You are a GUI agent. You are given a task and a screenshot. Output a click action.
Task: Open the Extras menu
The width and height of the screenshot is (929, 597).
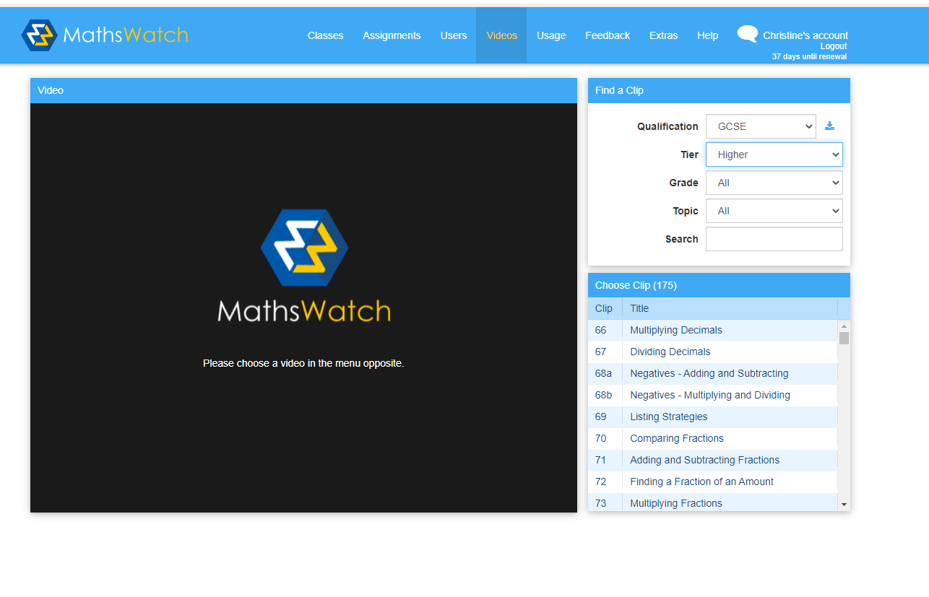663,36
